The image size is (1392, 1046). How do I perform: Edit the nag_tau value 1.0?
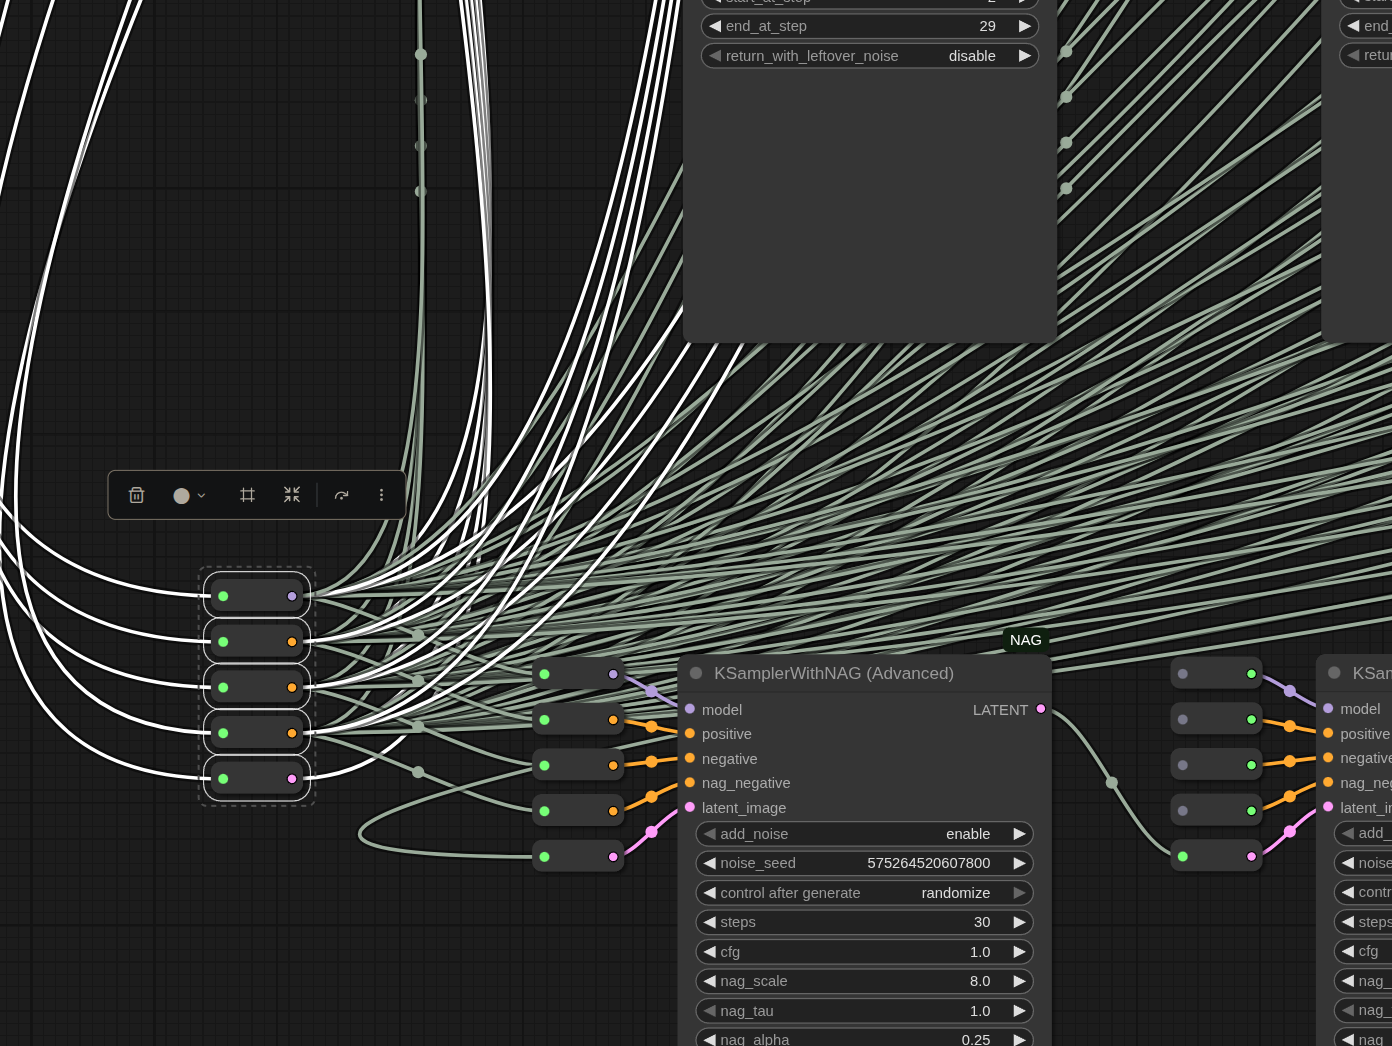pos(865,1011)
